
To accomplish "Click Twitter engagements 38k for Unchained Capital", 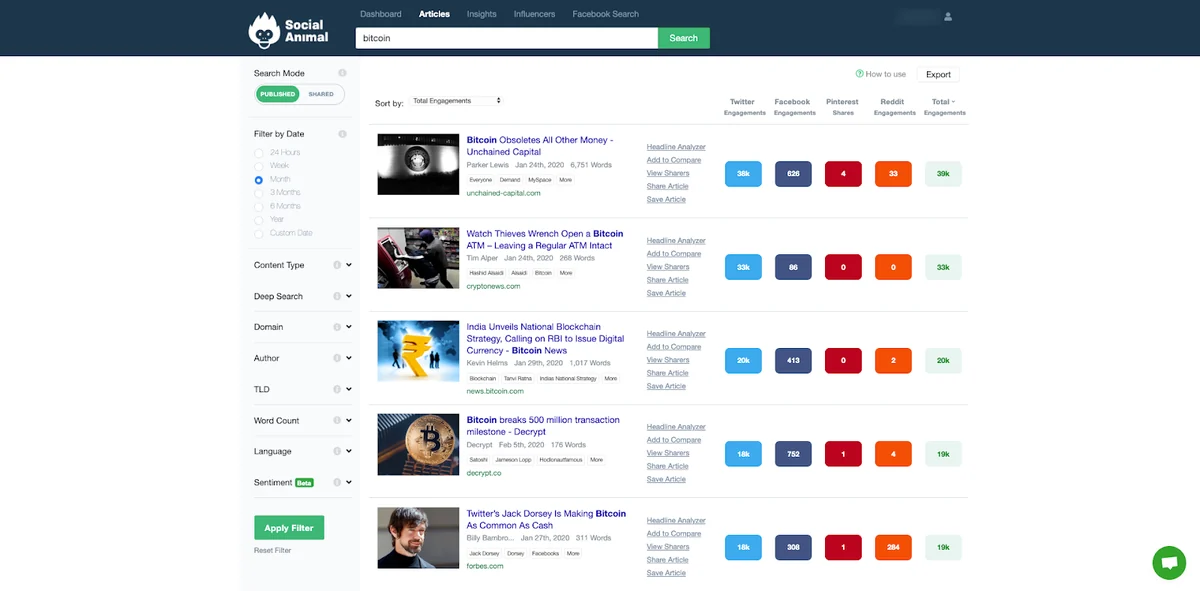I will pos(743,174).
